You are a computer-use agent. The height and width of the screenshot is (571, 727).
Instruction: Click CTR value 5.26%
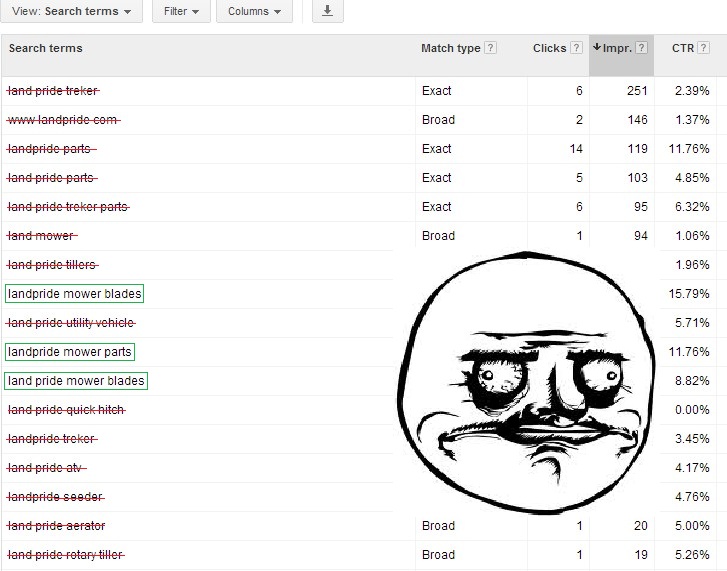click(x=692, y=555)
